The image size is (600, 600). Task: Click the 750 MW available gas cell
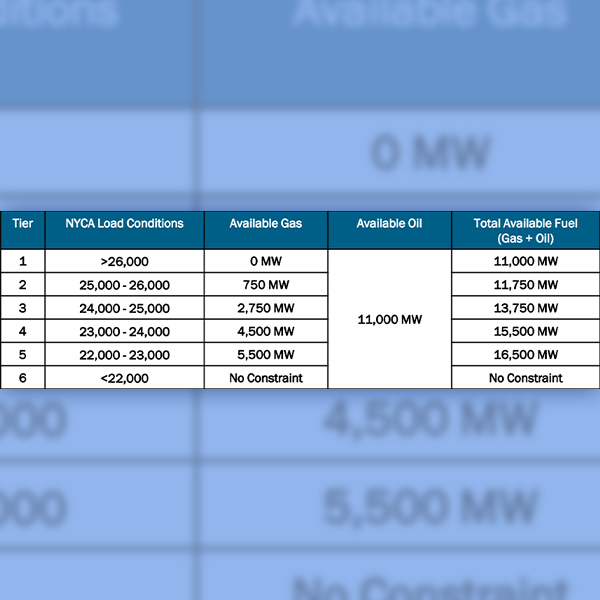(265, 285)
